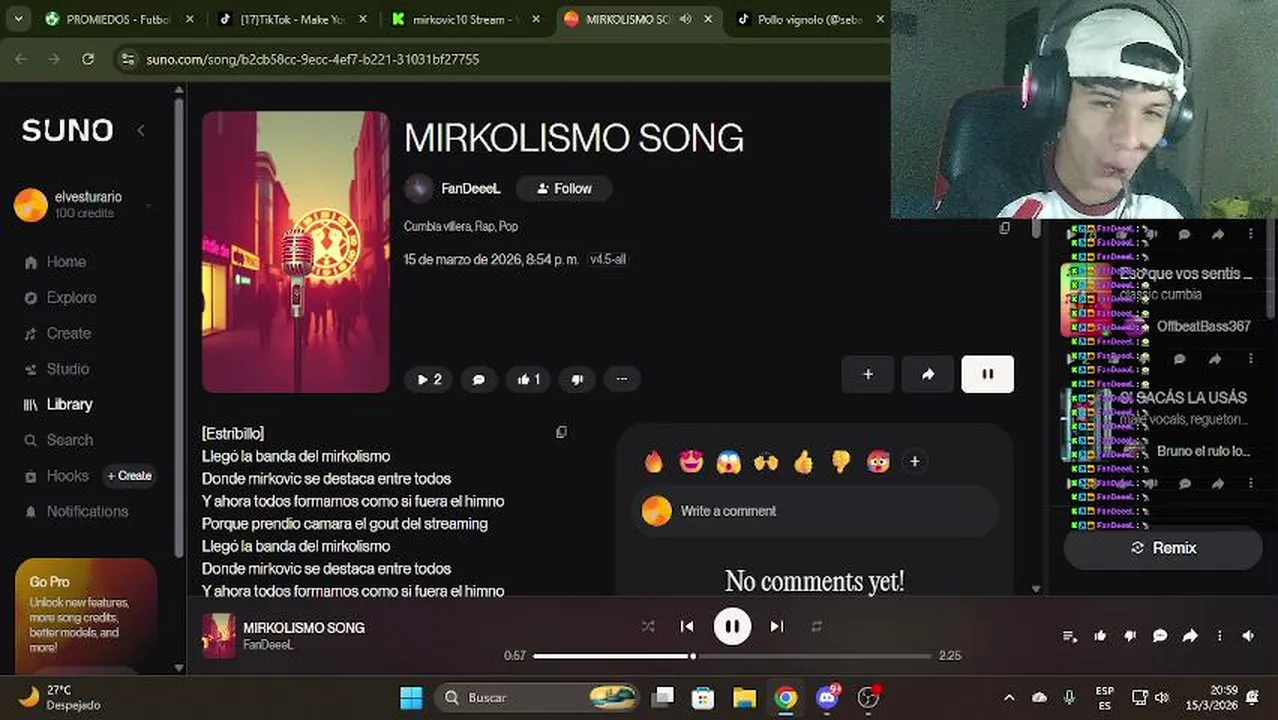Pause the song with the white button

point(987,374)
